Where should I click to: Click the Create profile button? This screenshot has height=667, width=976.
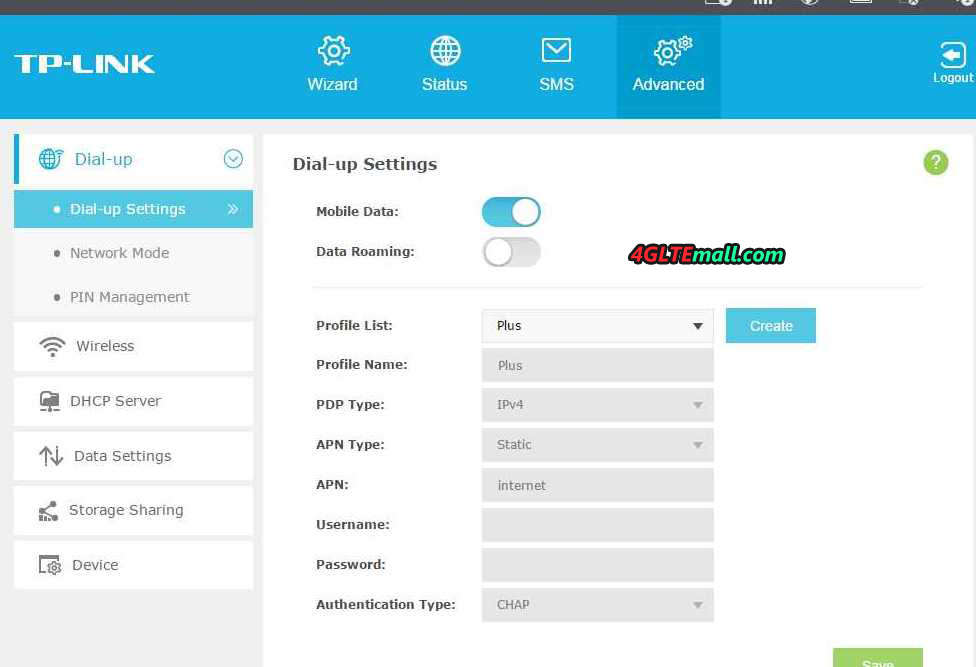770,326
